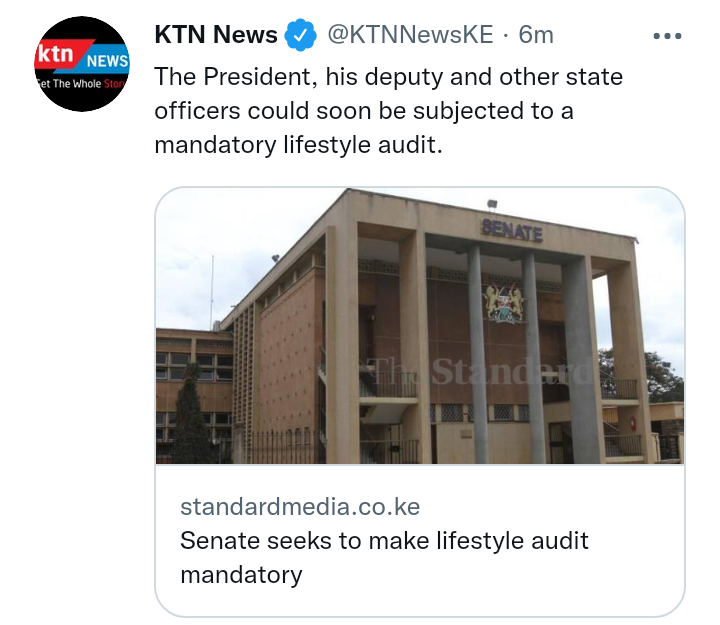Open the three-dot more options menu

tap(667, 36)
